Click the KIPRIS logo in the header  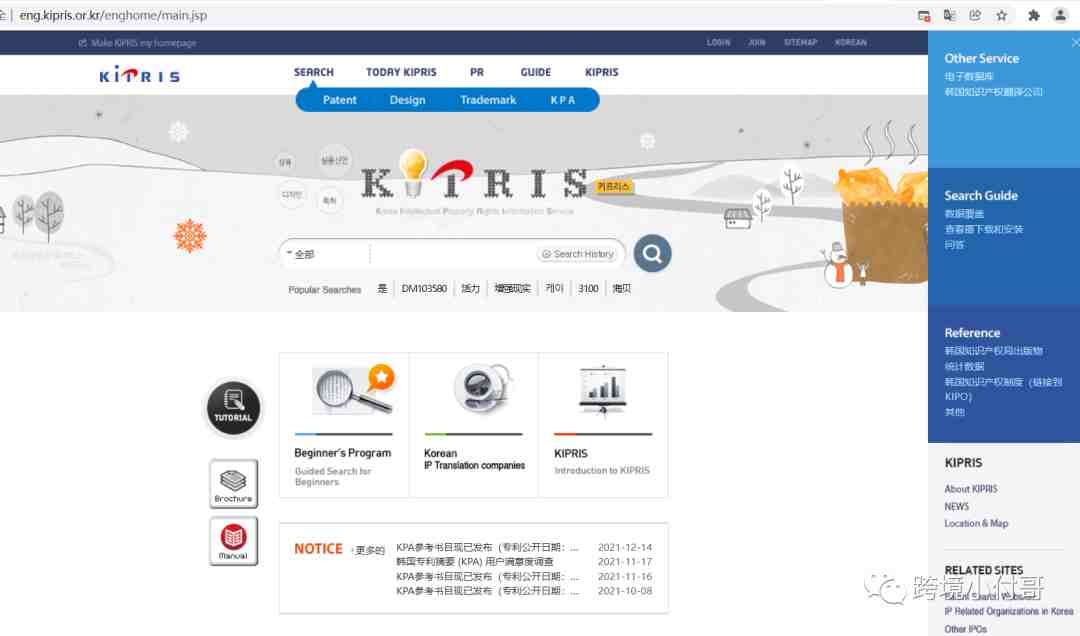[139, 74]
